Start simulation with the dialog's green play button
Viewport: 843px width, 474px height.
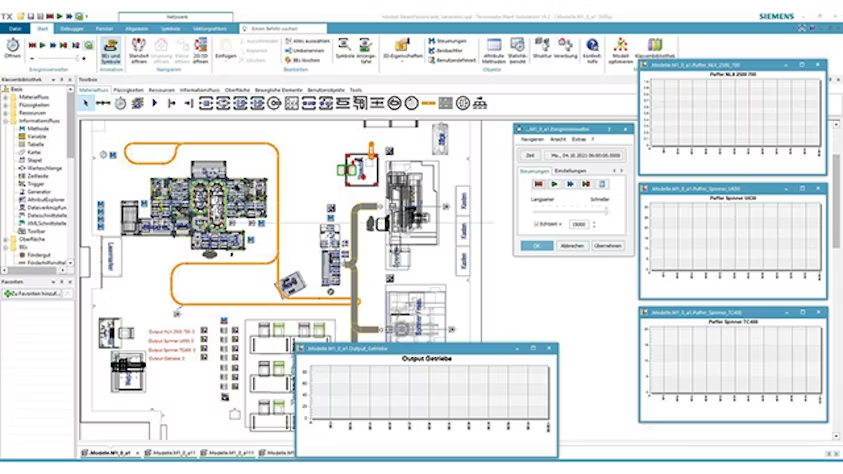click(x=554, y=184)
